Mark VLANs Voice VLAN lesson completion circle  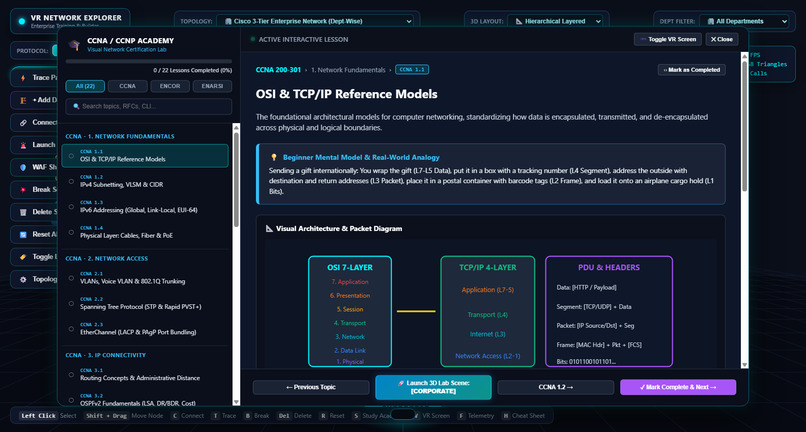[71, 278]
